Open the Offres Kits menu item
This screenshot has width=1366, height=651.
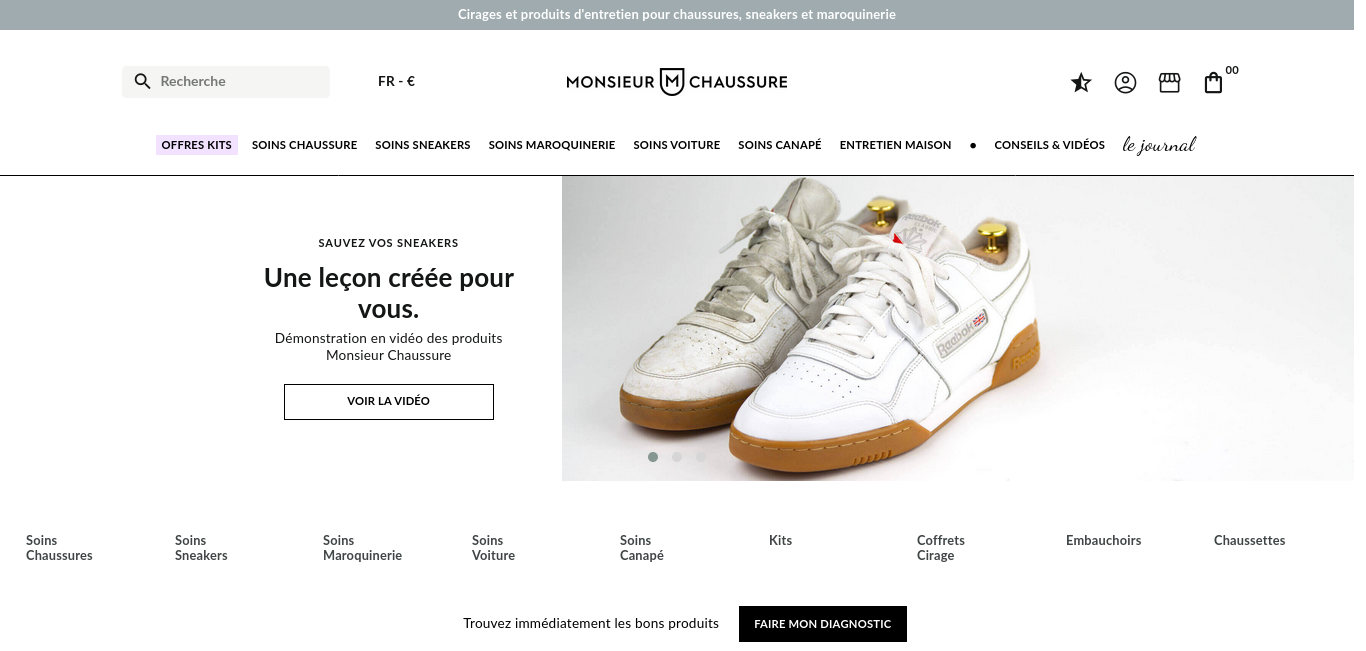pos(197,145)
